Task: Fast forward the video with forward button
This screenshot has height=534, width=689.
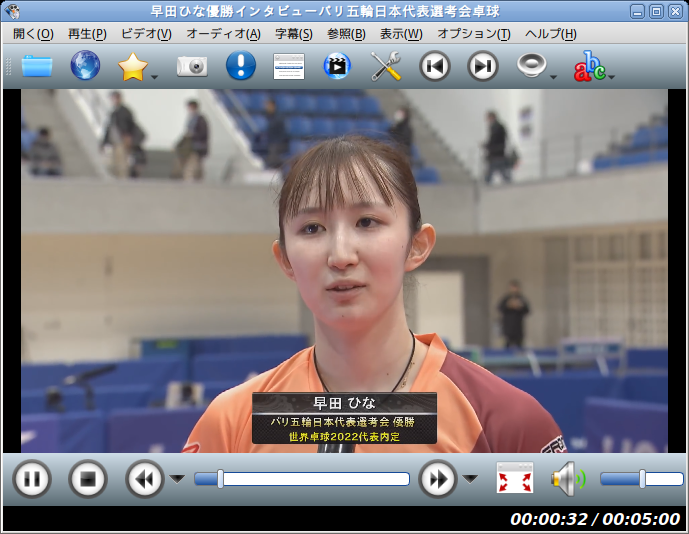Action: pyautogui.click(x=438, y=479)
